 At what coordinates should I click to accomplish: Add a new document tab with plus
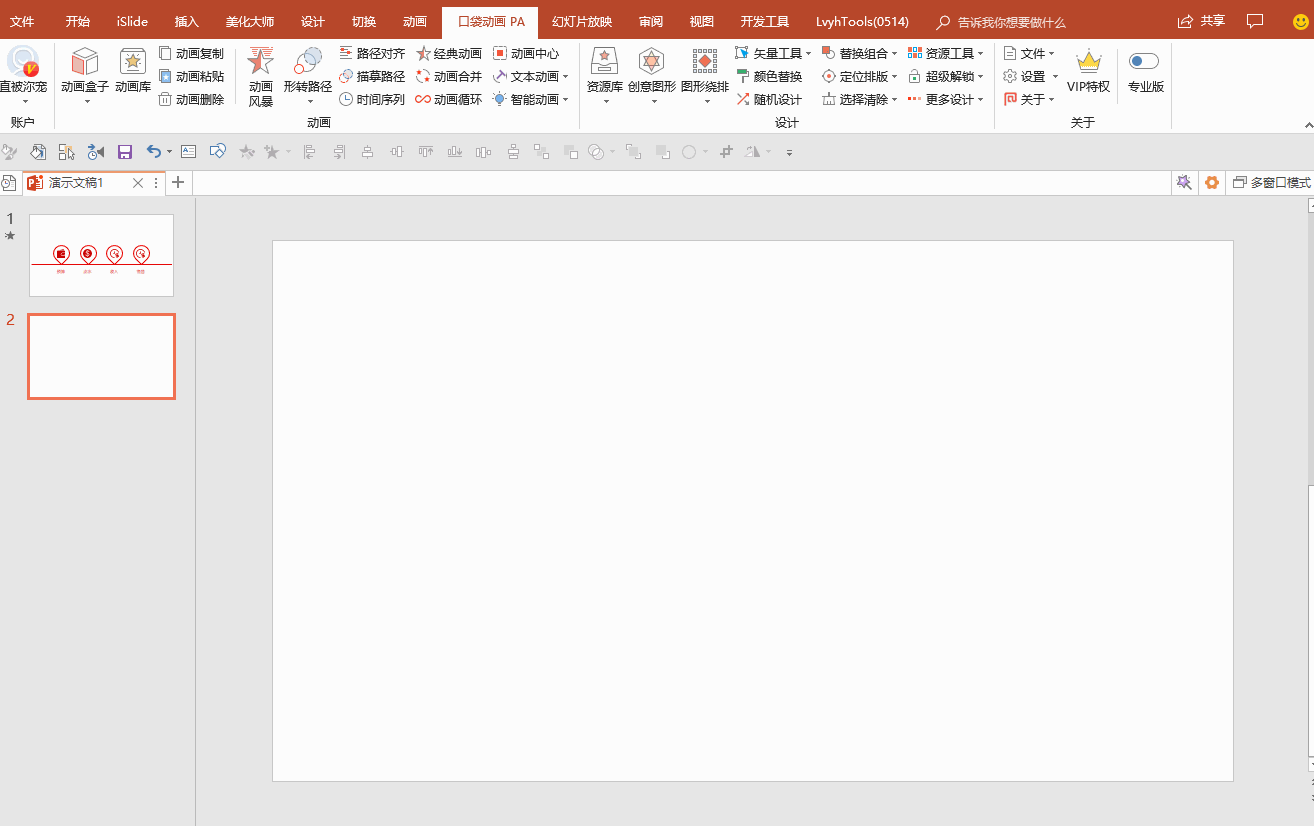(x=178, y=183)
